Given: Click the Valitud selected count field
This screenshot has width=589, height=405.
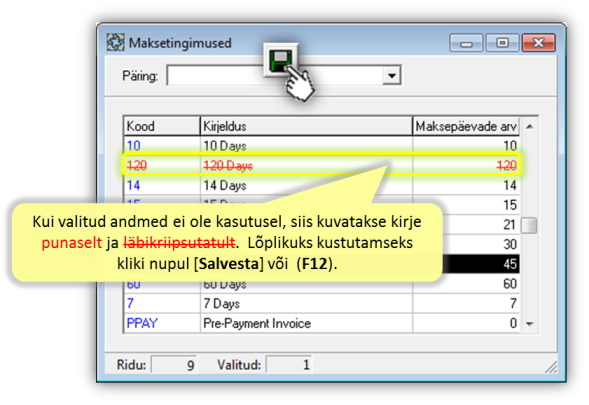Looking at the screenshot, I should 288,365.
